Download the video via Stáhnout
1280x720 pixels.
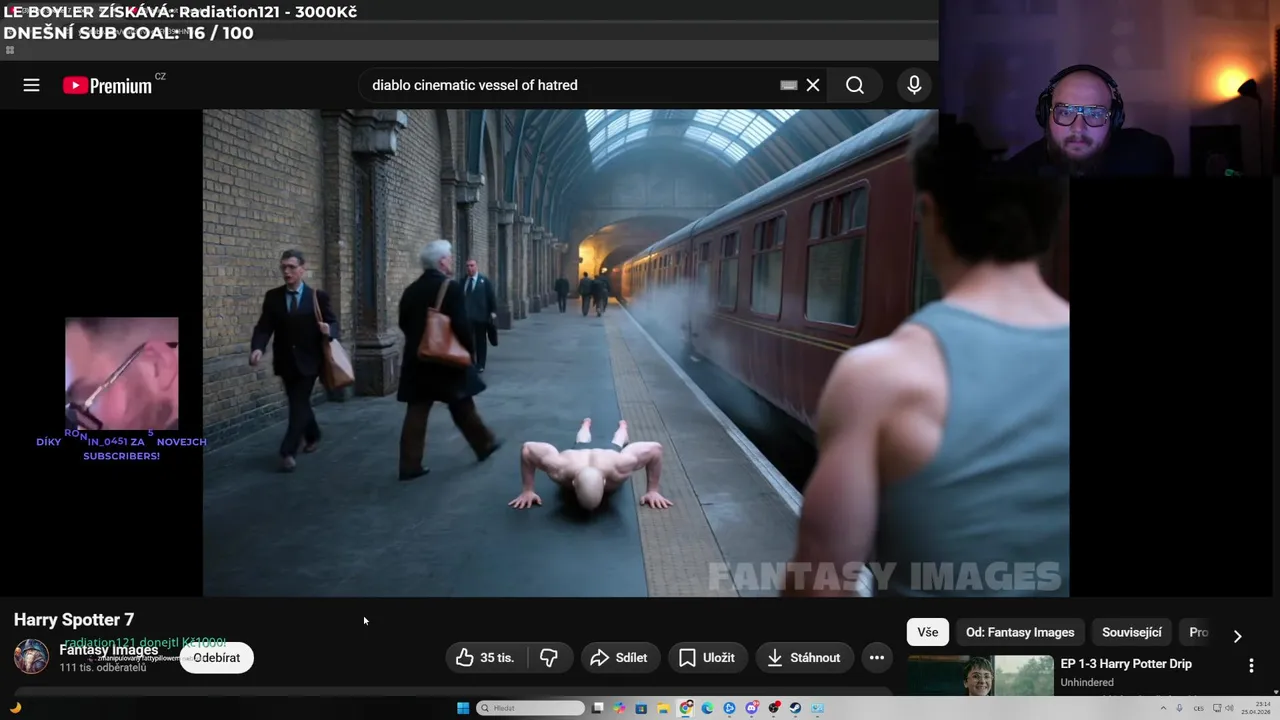point(803,657)
